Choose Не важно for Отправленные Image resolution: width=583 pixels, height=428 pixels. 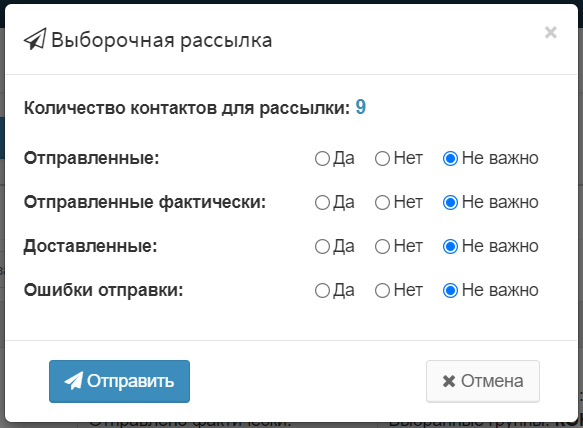pyautogui.click(x=450, y=159)
